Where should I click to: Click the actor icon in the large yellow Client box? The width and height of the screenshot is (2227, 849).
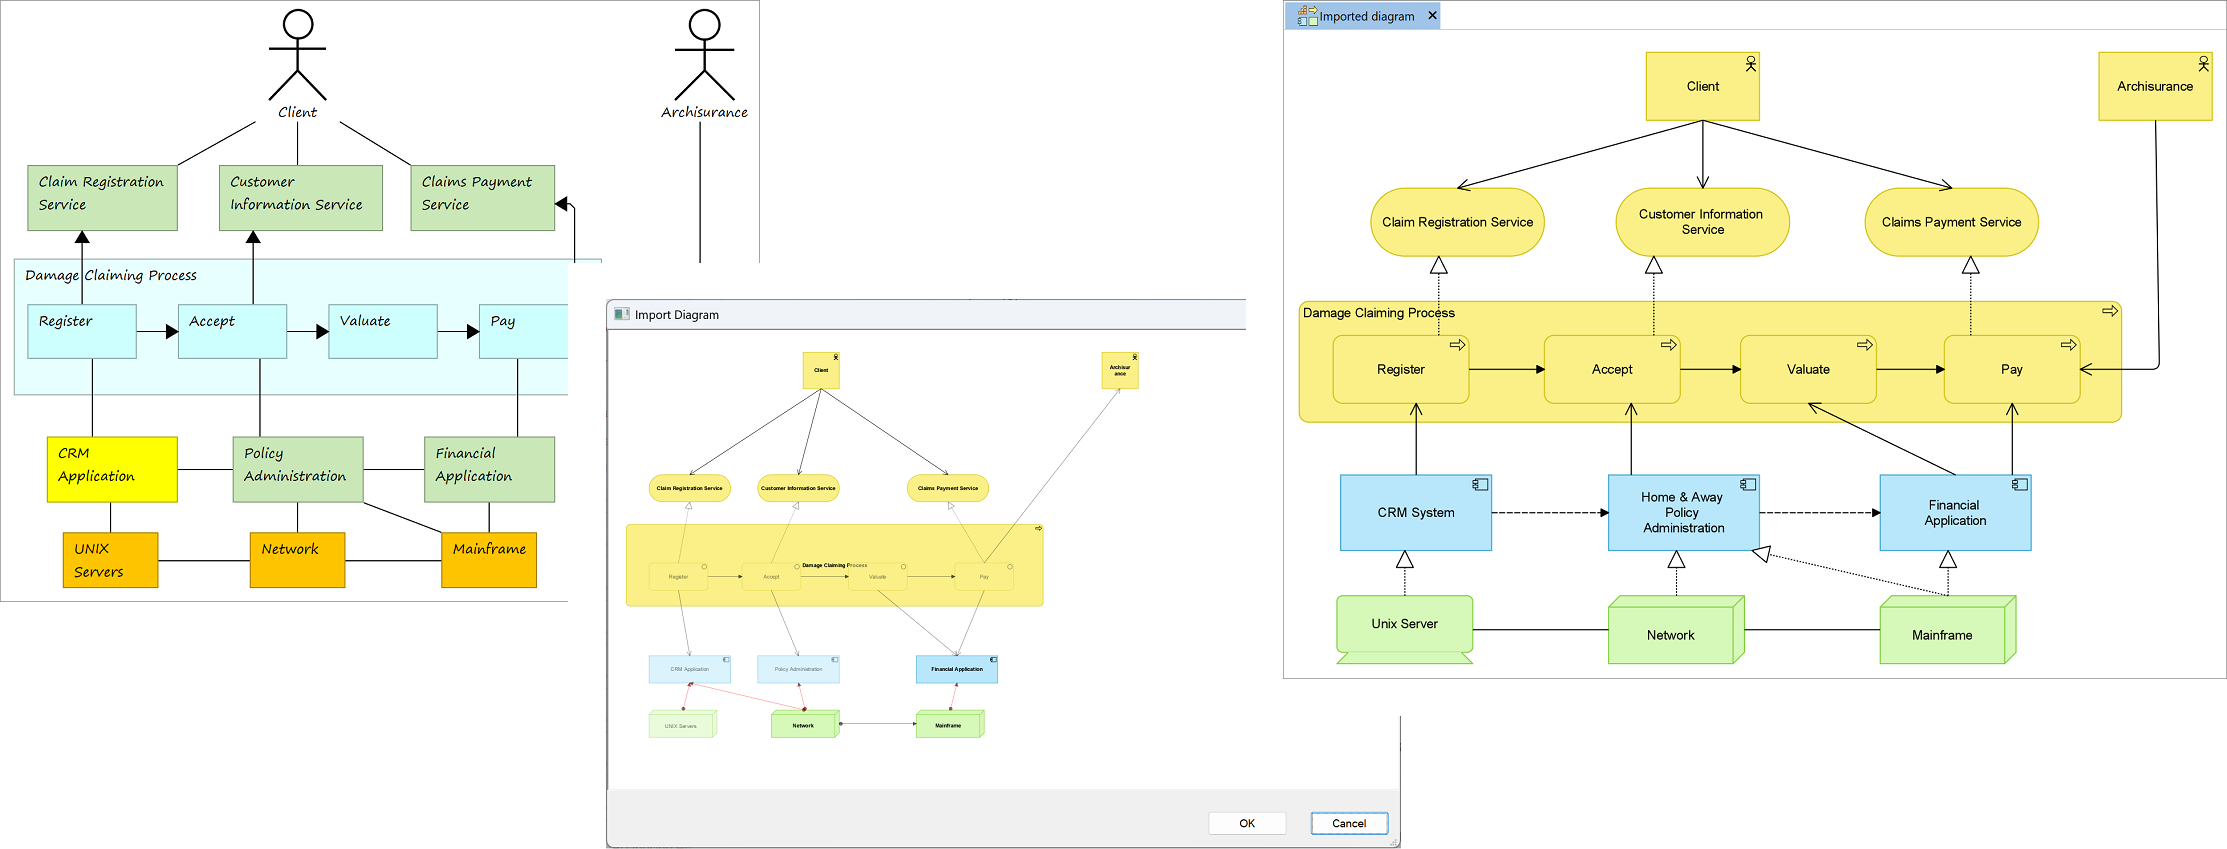1750,64
